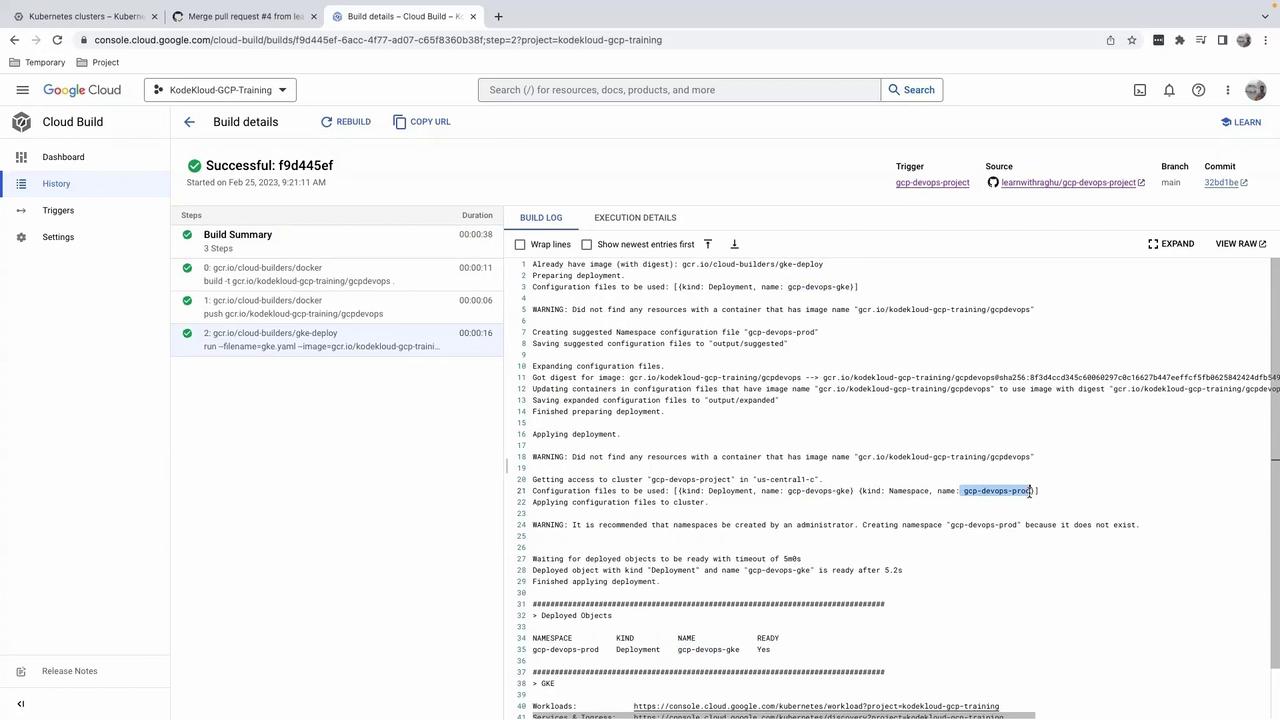
Task: Activate Cloud Shell terminal icon
Action: click(1140, 90)
